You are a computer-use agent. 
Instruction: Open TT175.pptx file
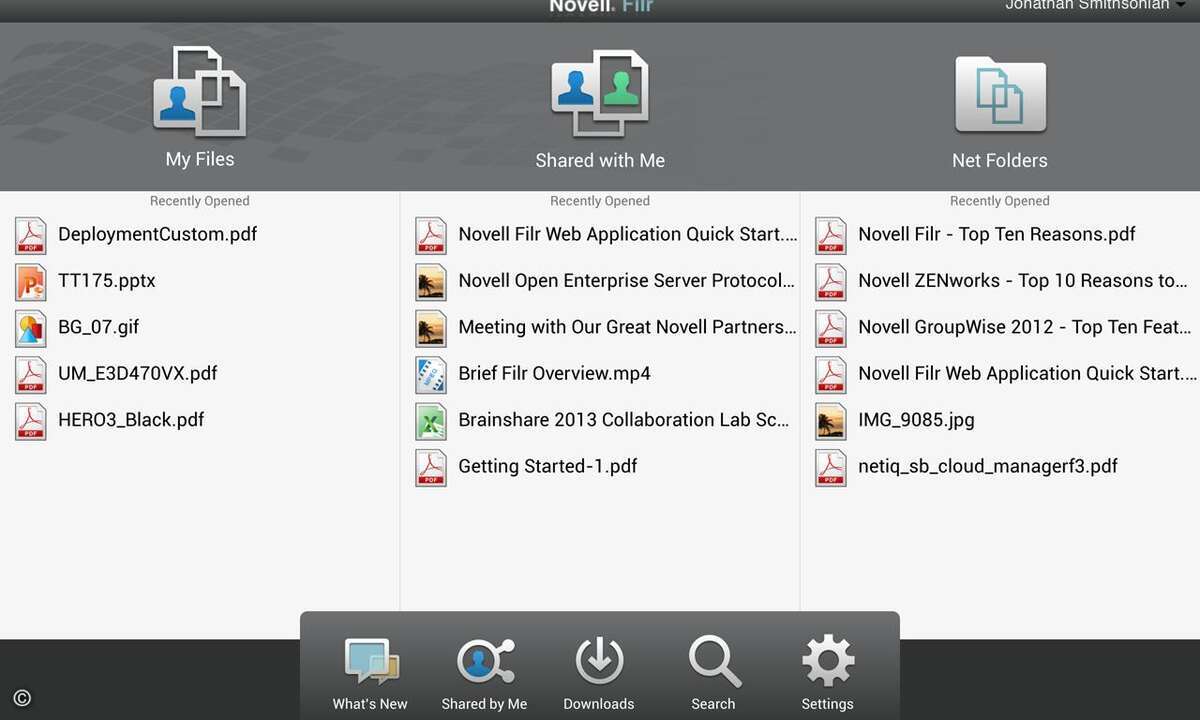coord(107,281)
